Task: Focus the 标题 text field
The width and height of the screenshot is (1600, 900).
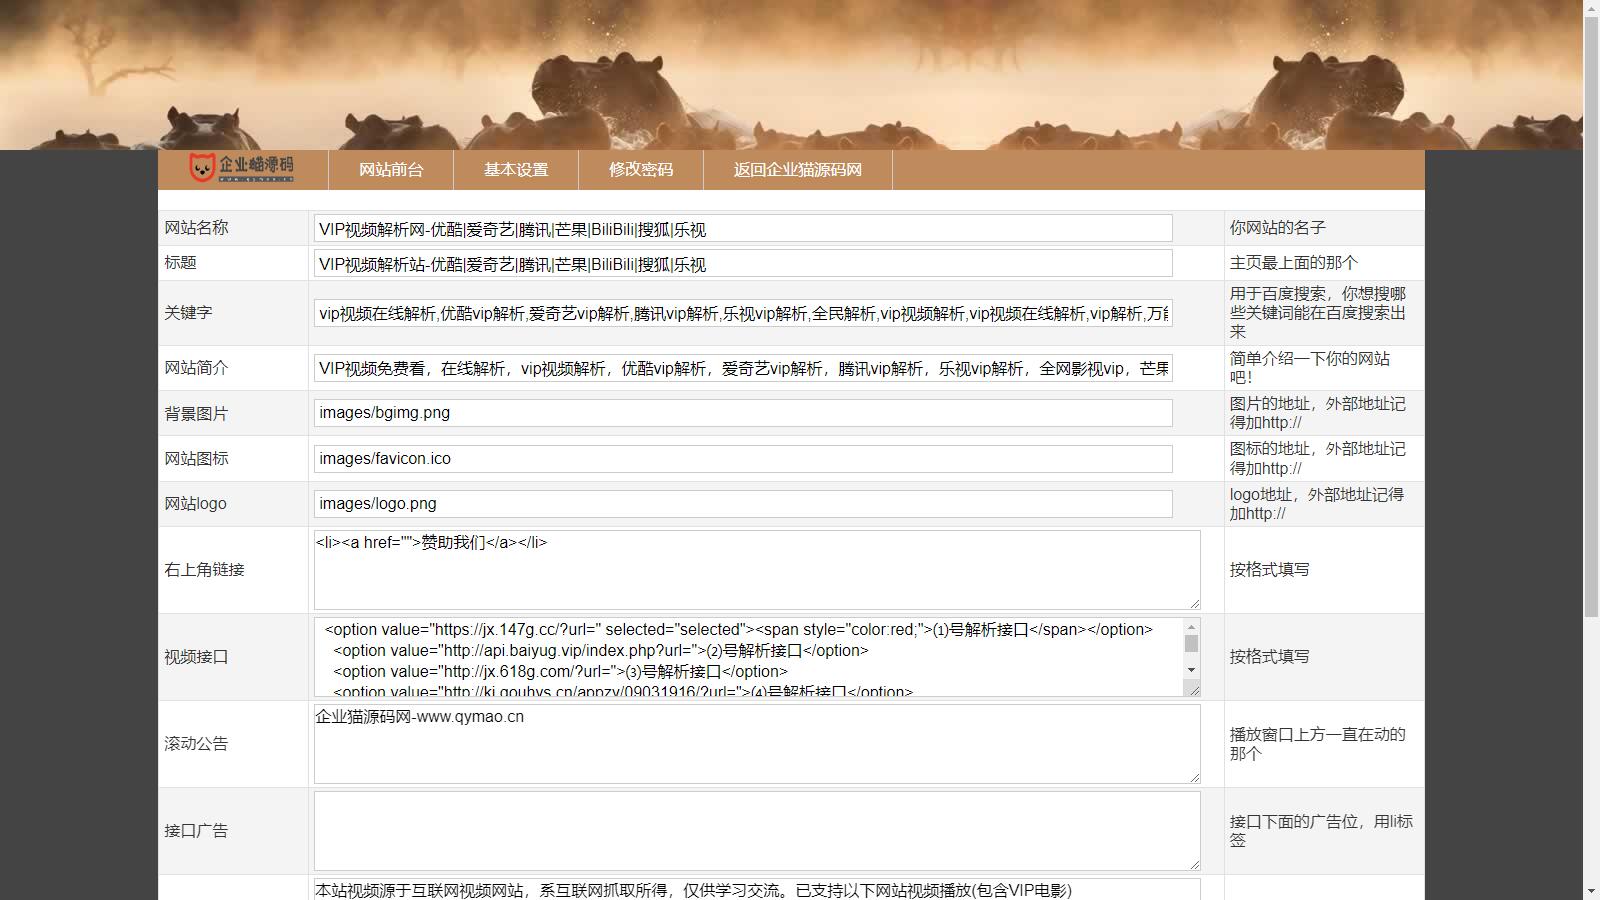Action: 742,264
